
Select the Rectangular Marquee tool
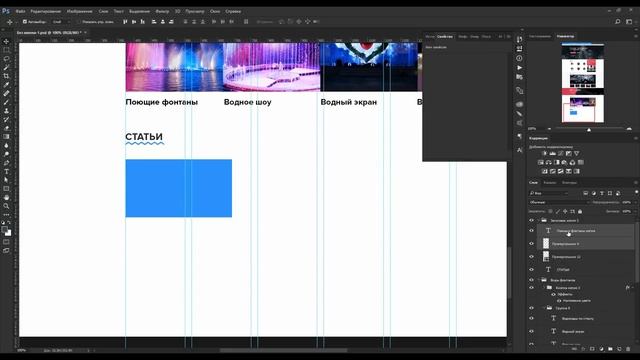[6, 50]
